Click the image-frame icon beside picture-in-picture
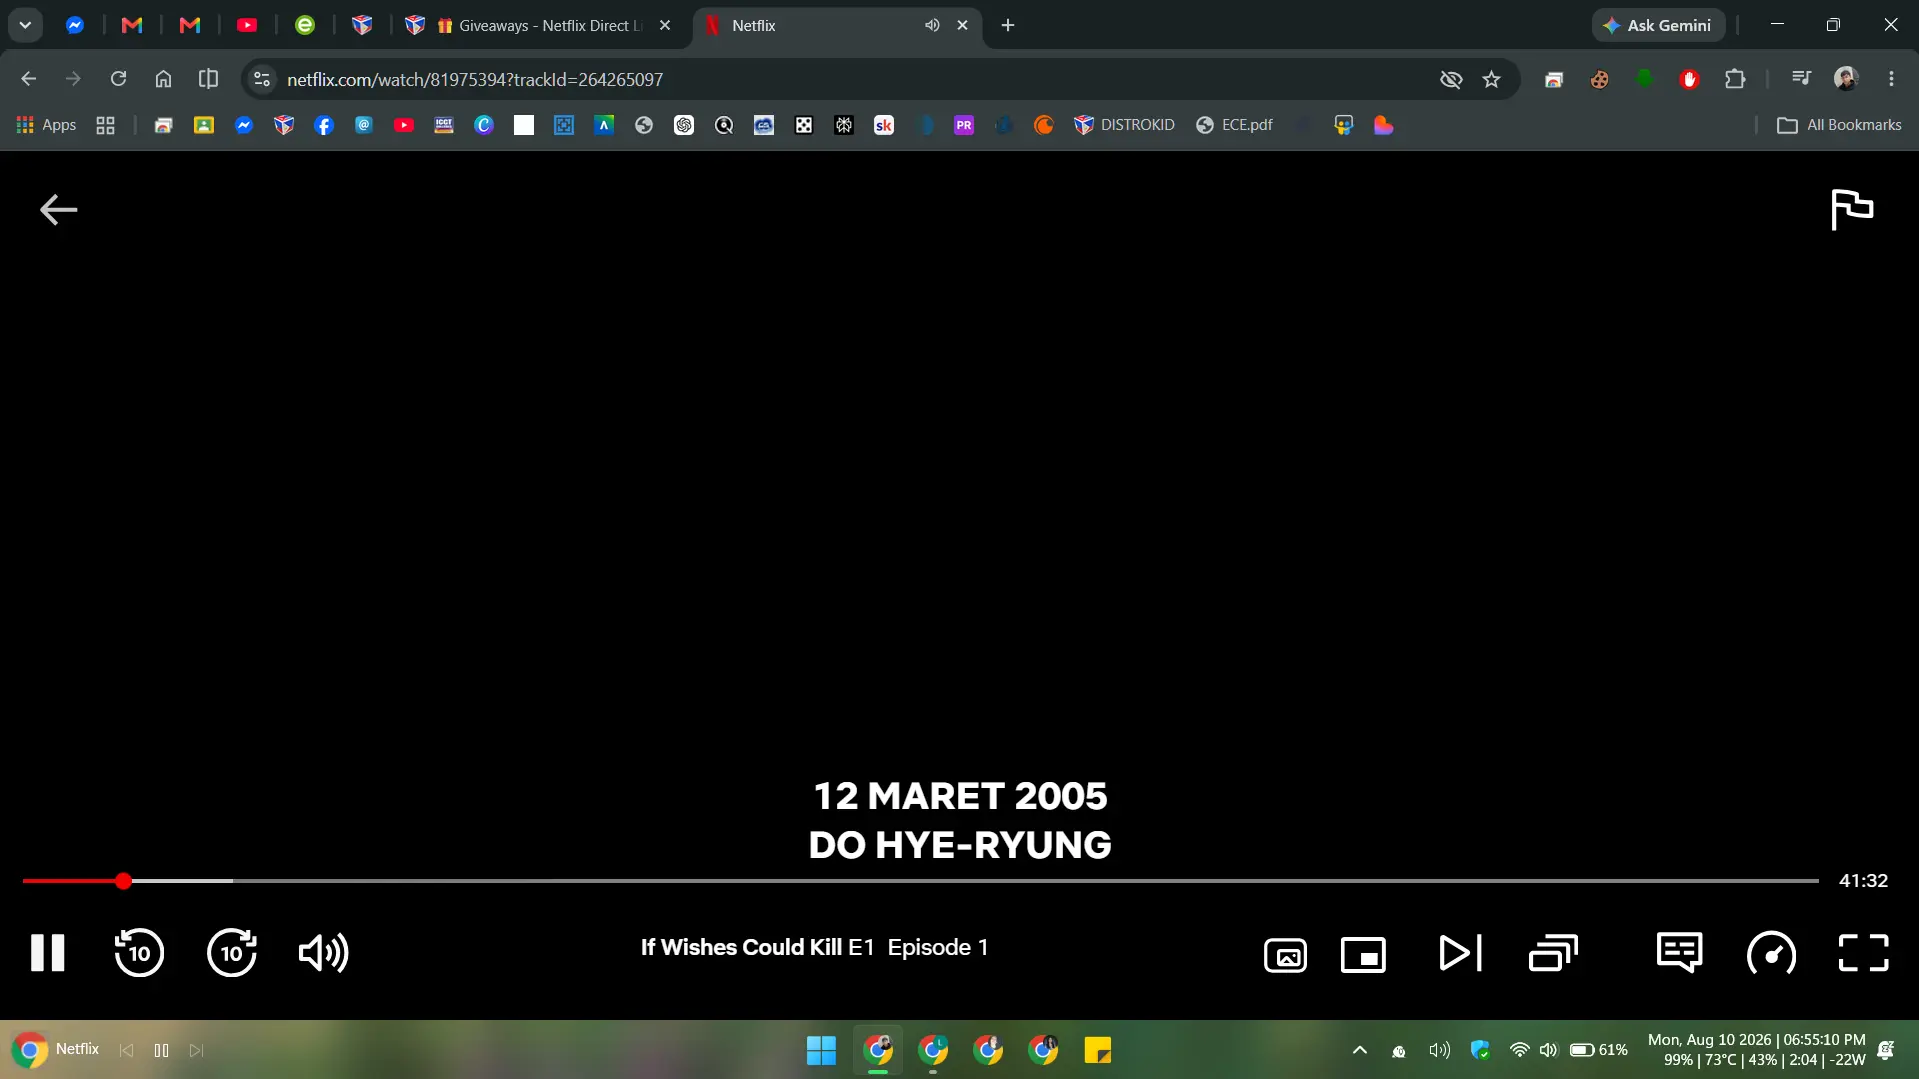This screenshot has height=1079, width=1919. pyautogui.click(x=1285, y=955)
